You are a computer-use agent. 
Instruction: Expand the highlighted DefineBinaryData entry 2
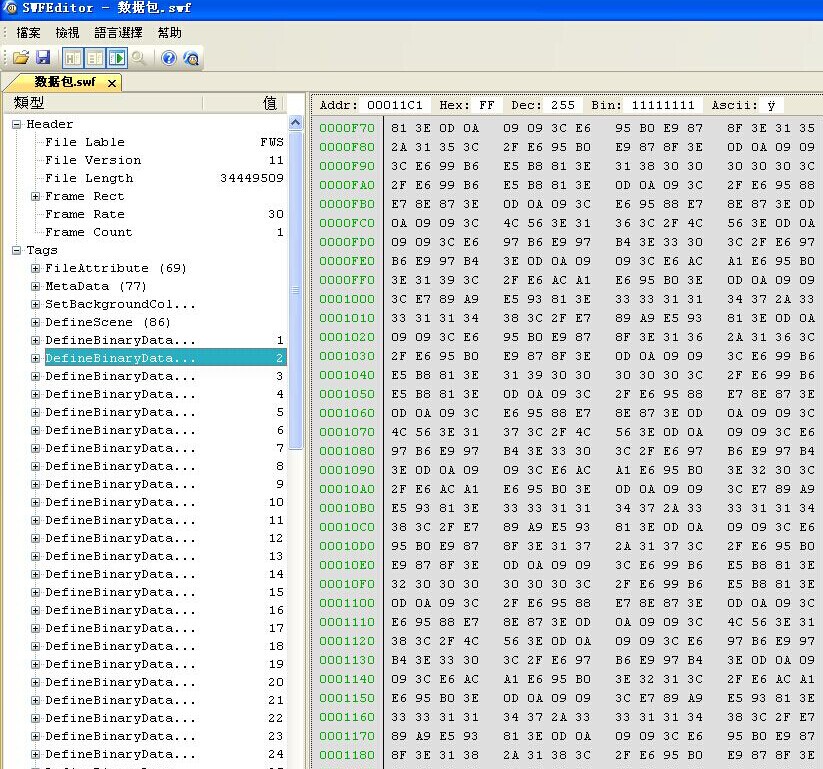(35, 358)
